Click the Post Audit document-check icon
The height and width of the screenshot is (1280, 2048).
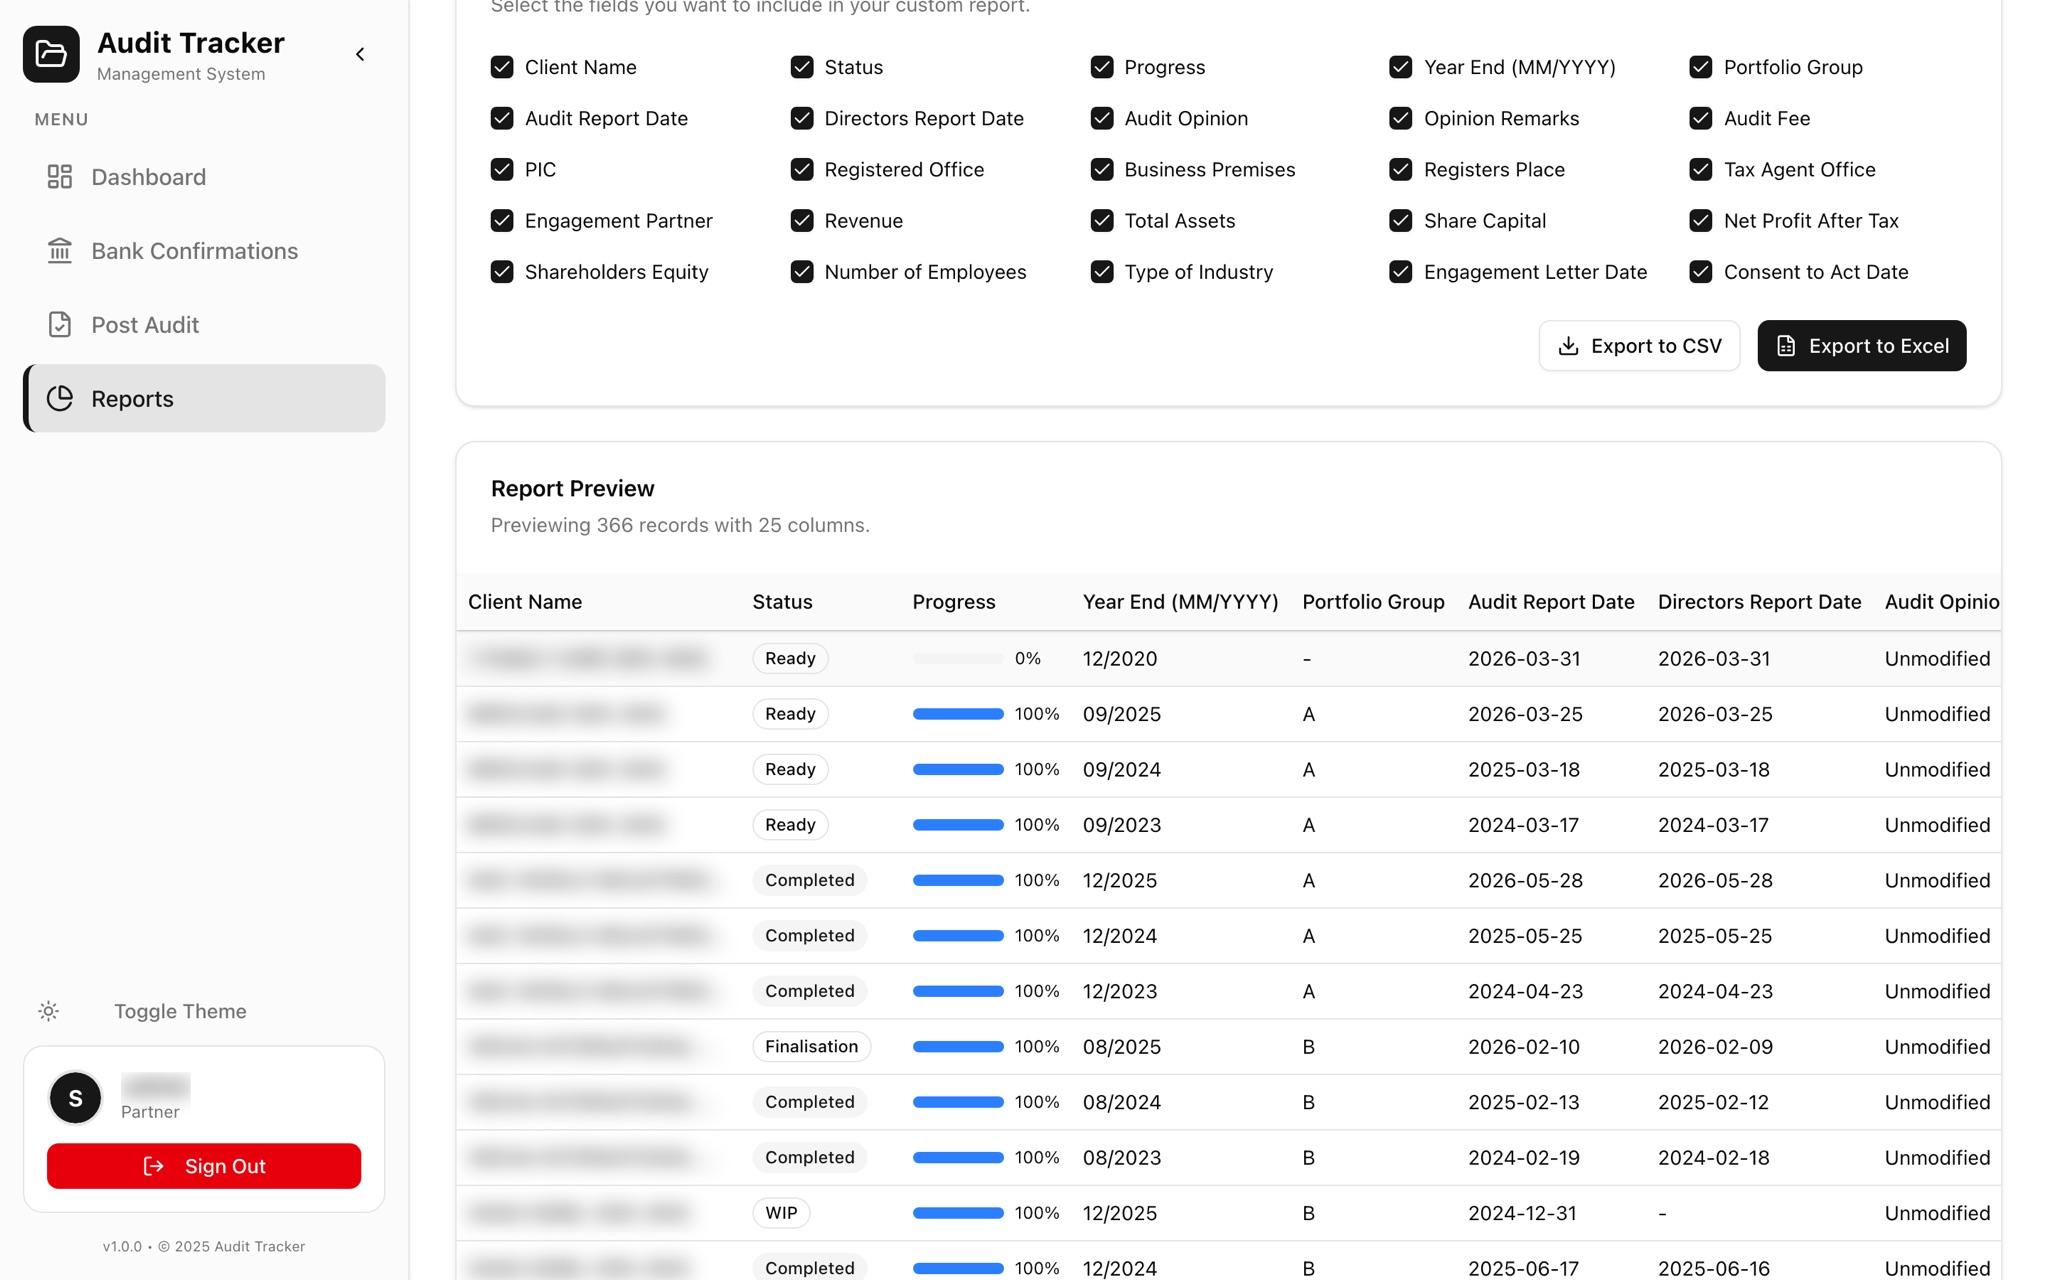pos(60,325)
